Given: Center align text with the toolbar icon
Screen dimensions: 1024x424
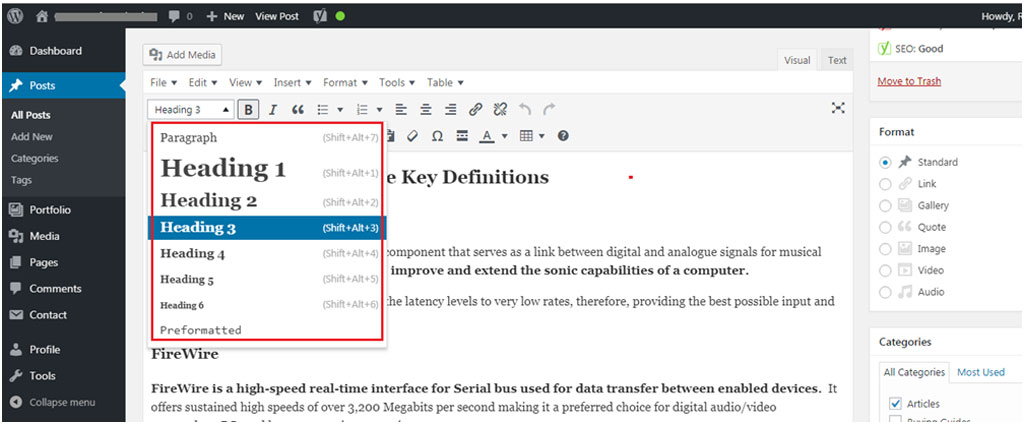Looking at the screenshot, I should point(426,110).
